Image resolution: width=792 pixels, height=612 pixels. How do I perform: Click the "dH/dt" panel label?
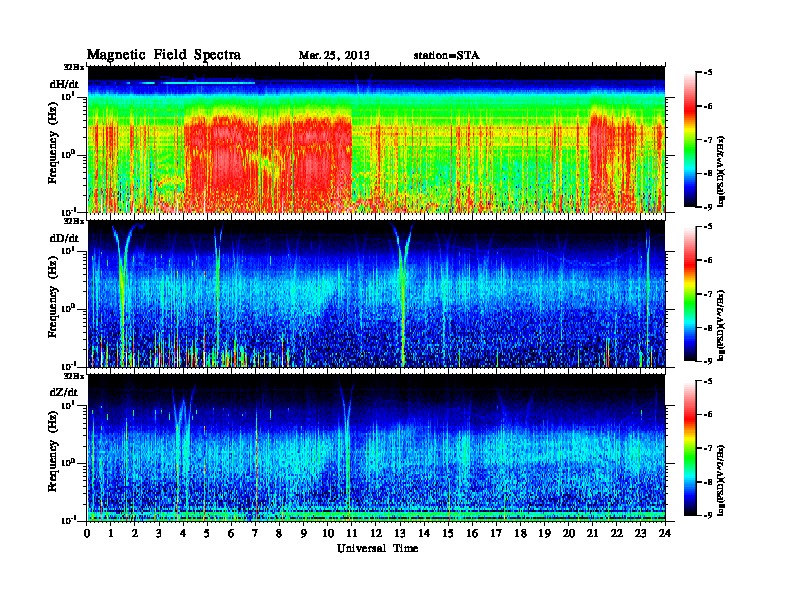click(64, 84)
